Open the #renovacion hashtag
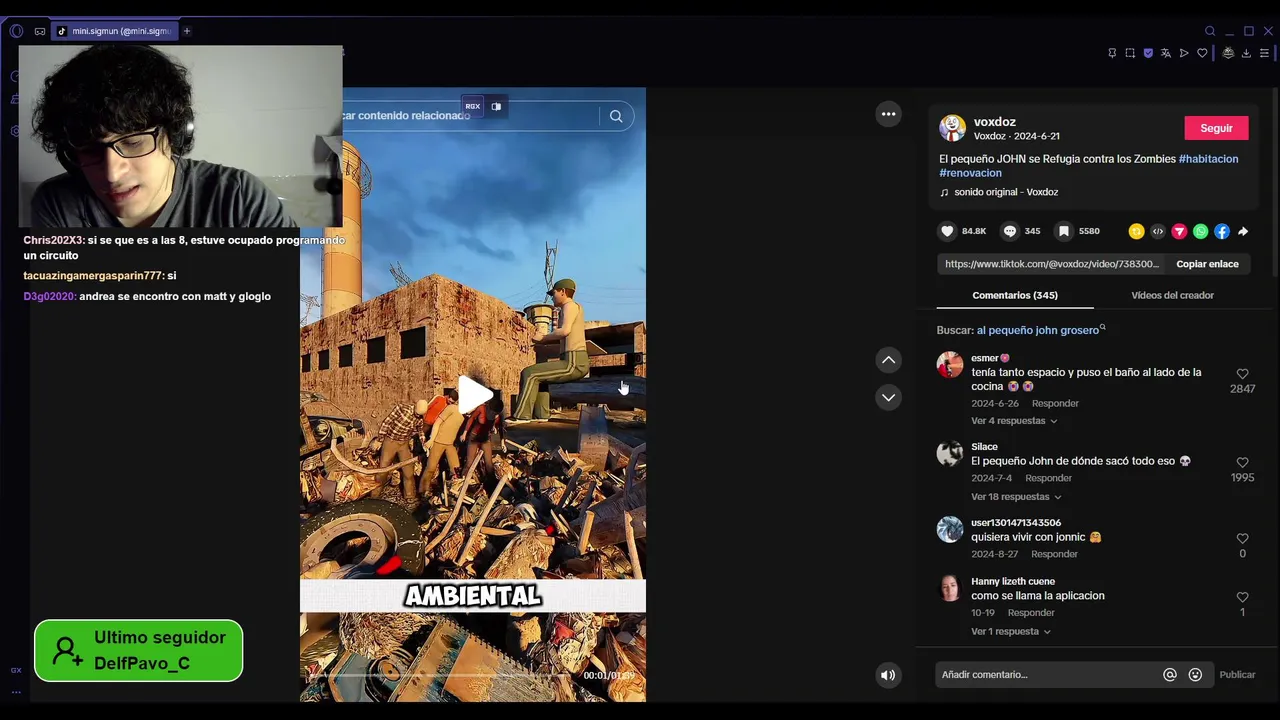The width and height of the screenshot is (1280, 720). [x=970, y=173]
